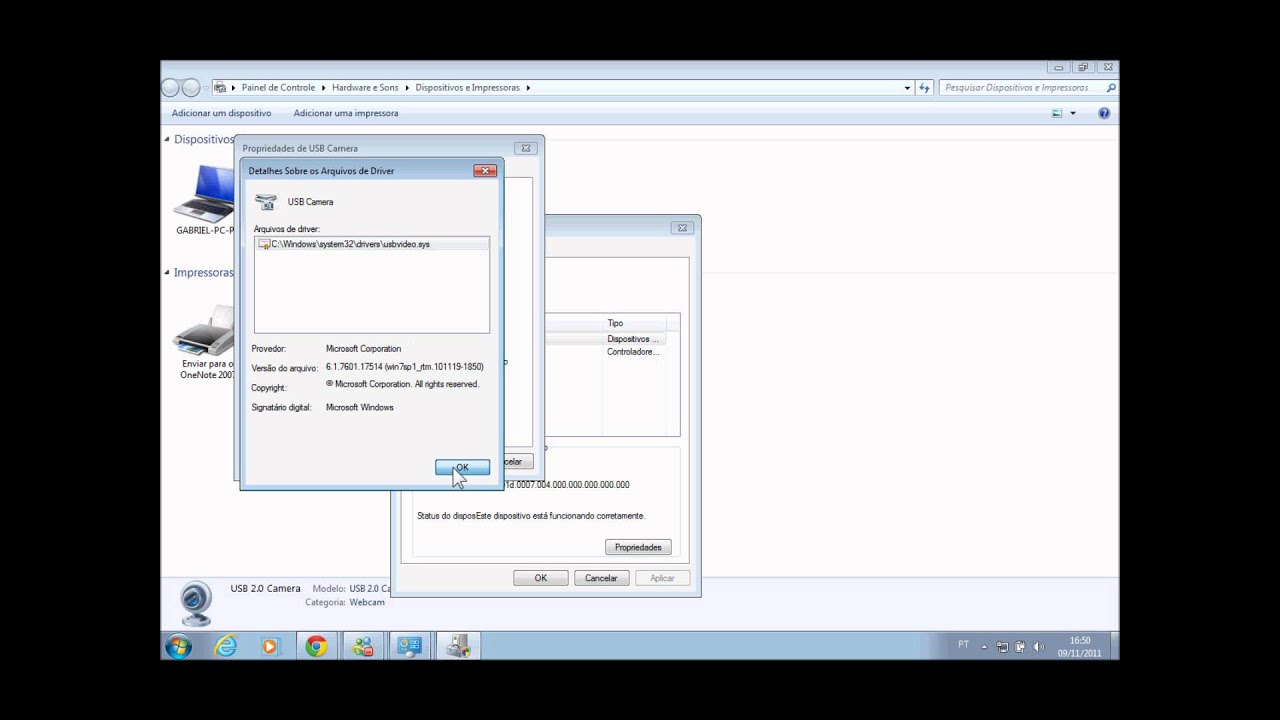The width and height of the screenshot is (1280, 720).
Task: Select the Dispositivos ... row in the Tipo list
Action: (x=633, y=339)
